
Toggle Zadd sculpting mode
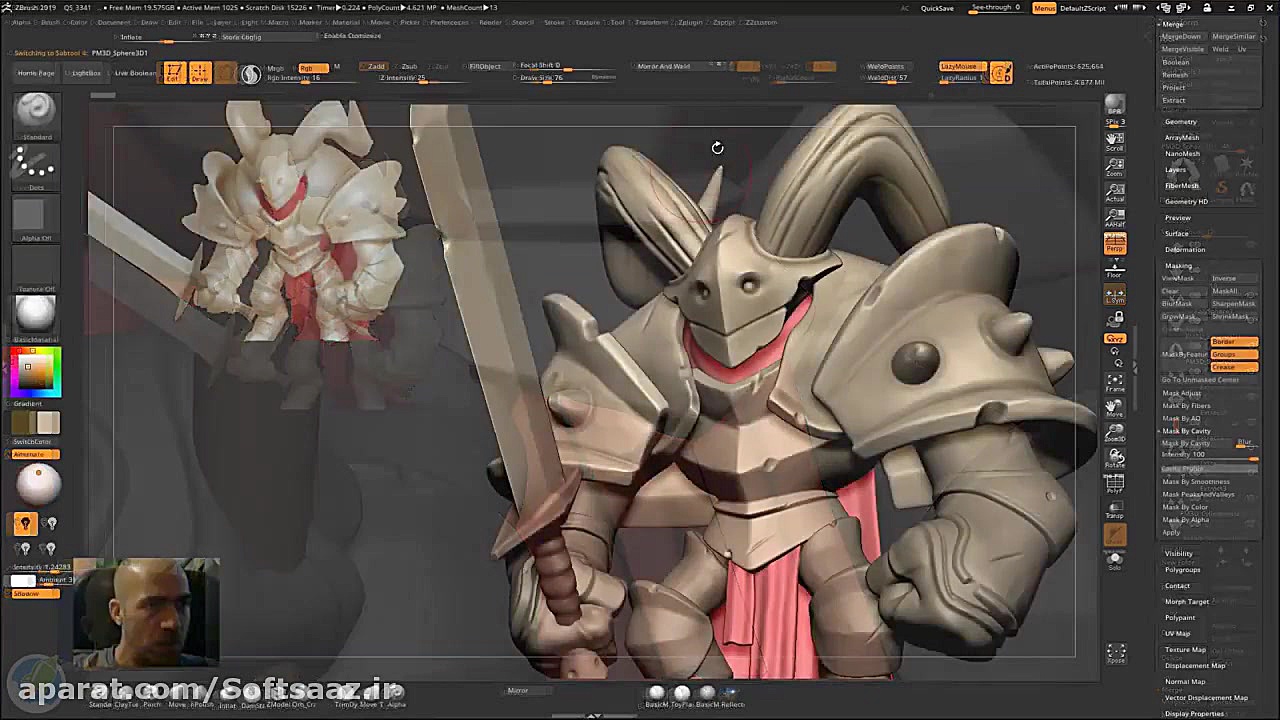pos(376,66)
